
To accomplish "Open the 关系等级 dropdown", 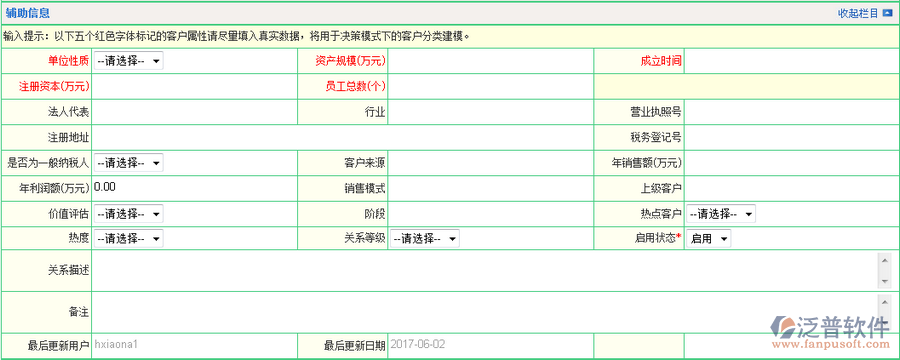I will pyautogui.click(x=425, y=239).
